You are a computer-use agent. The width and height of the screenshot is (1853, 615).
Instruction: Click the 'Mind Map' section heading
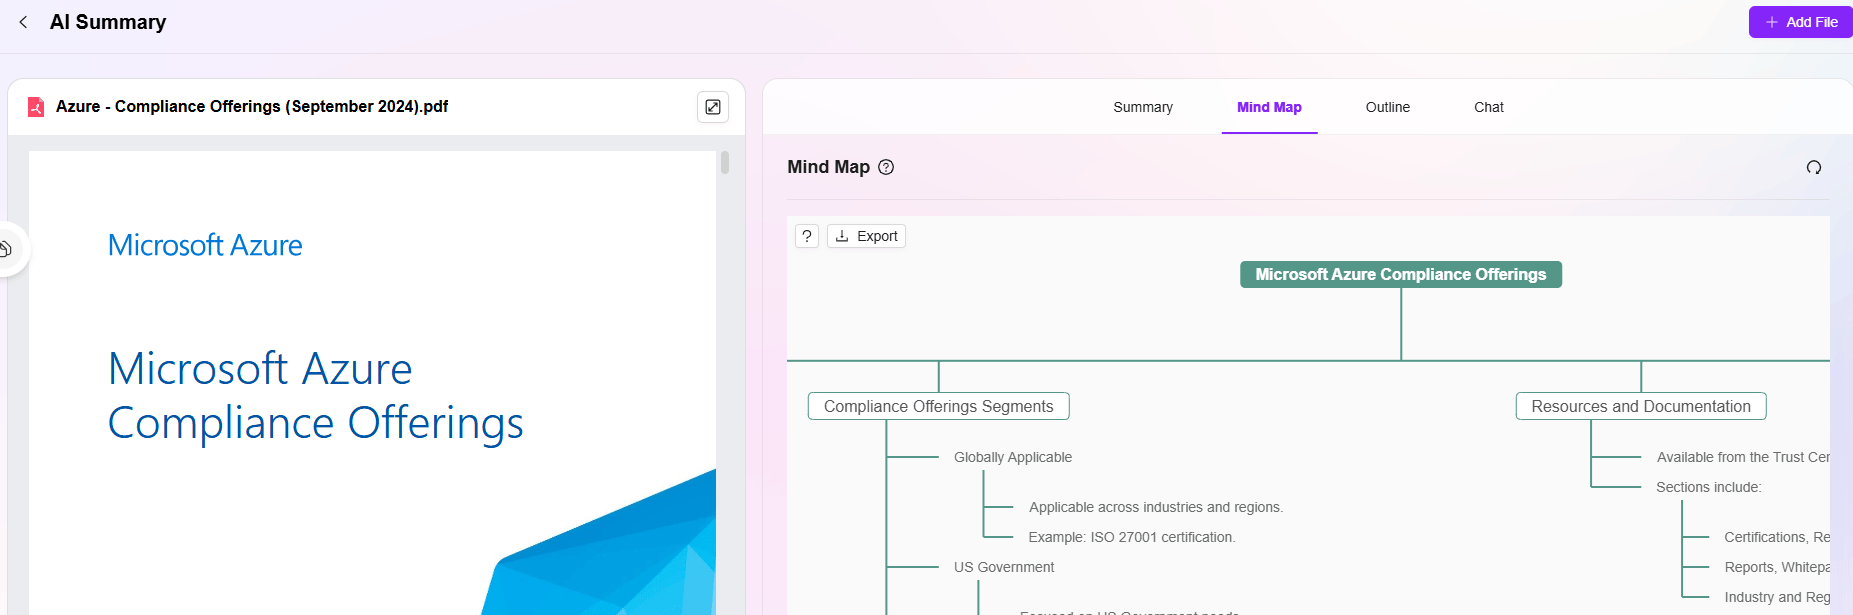coord(828,167)
